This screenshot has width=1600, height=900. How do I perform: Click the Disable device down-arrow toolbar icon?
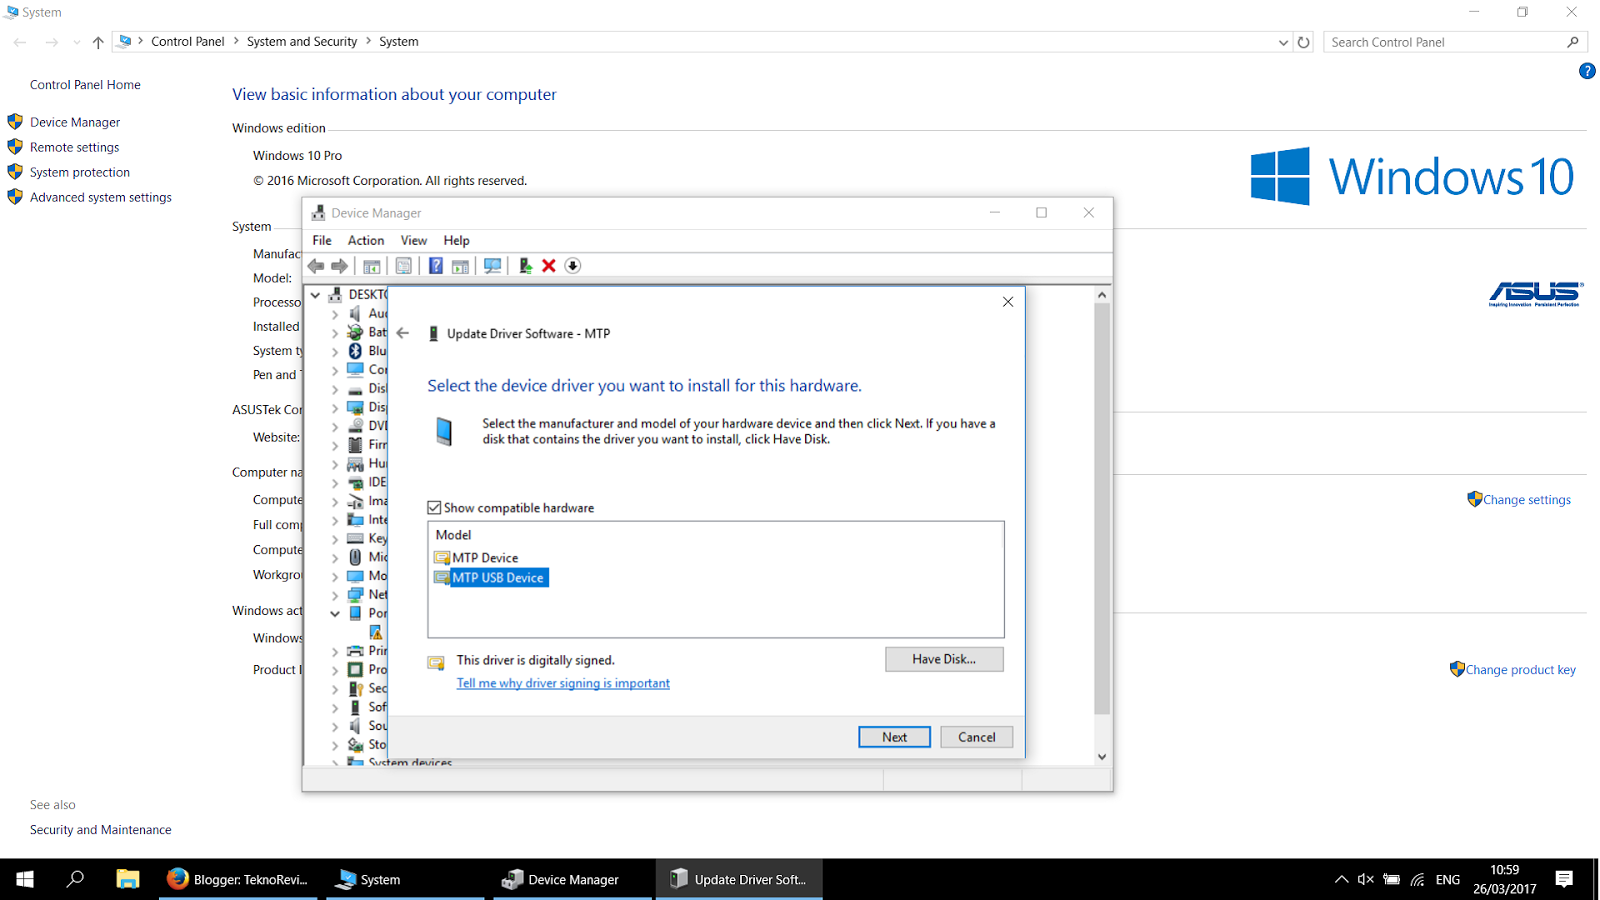(572, 265)
